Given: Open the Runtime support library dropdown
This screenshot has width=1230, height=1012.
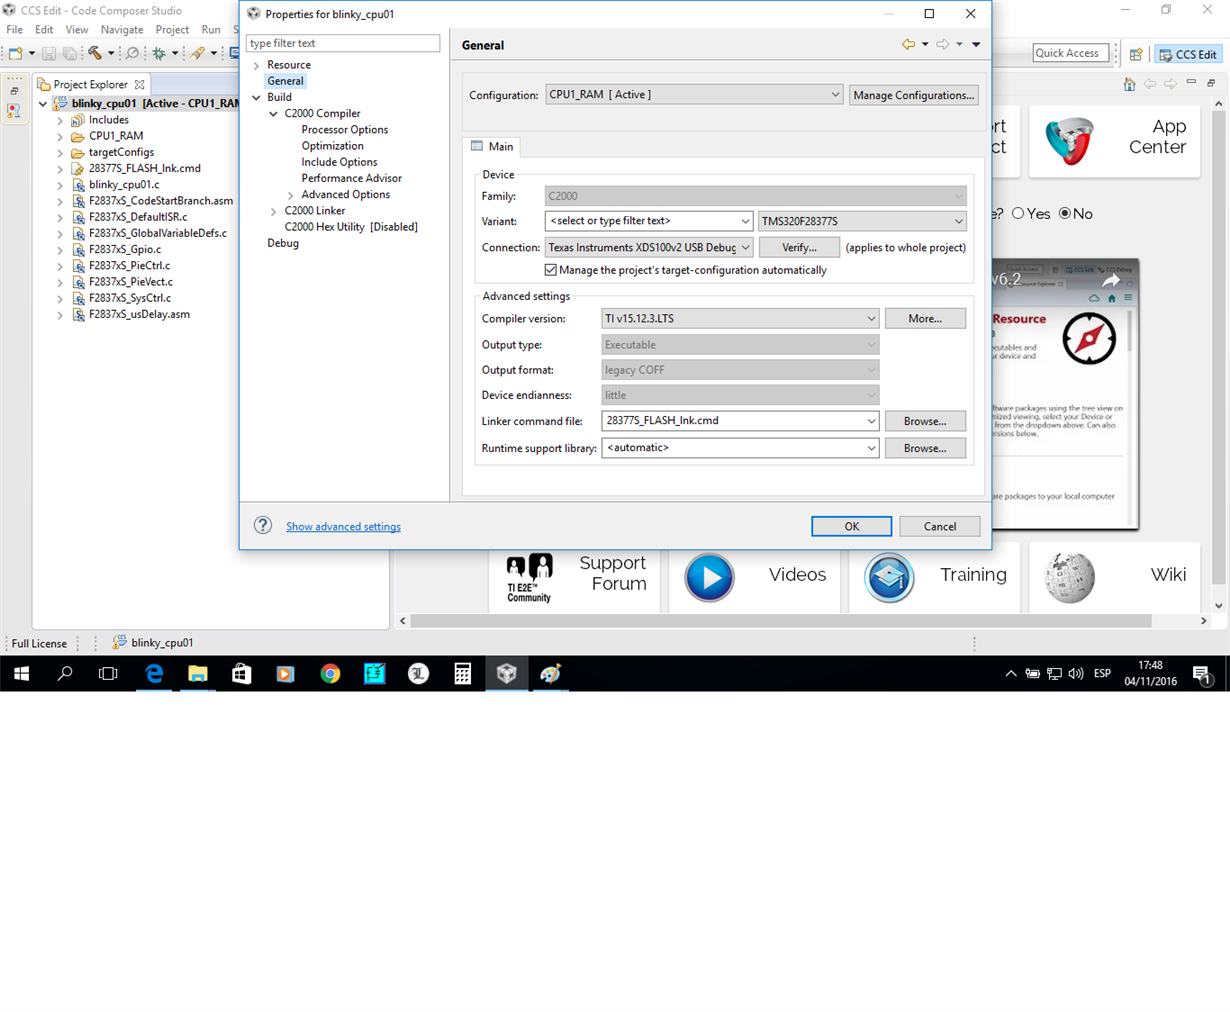Looking at the screenshot, I should click(740, 448).
